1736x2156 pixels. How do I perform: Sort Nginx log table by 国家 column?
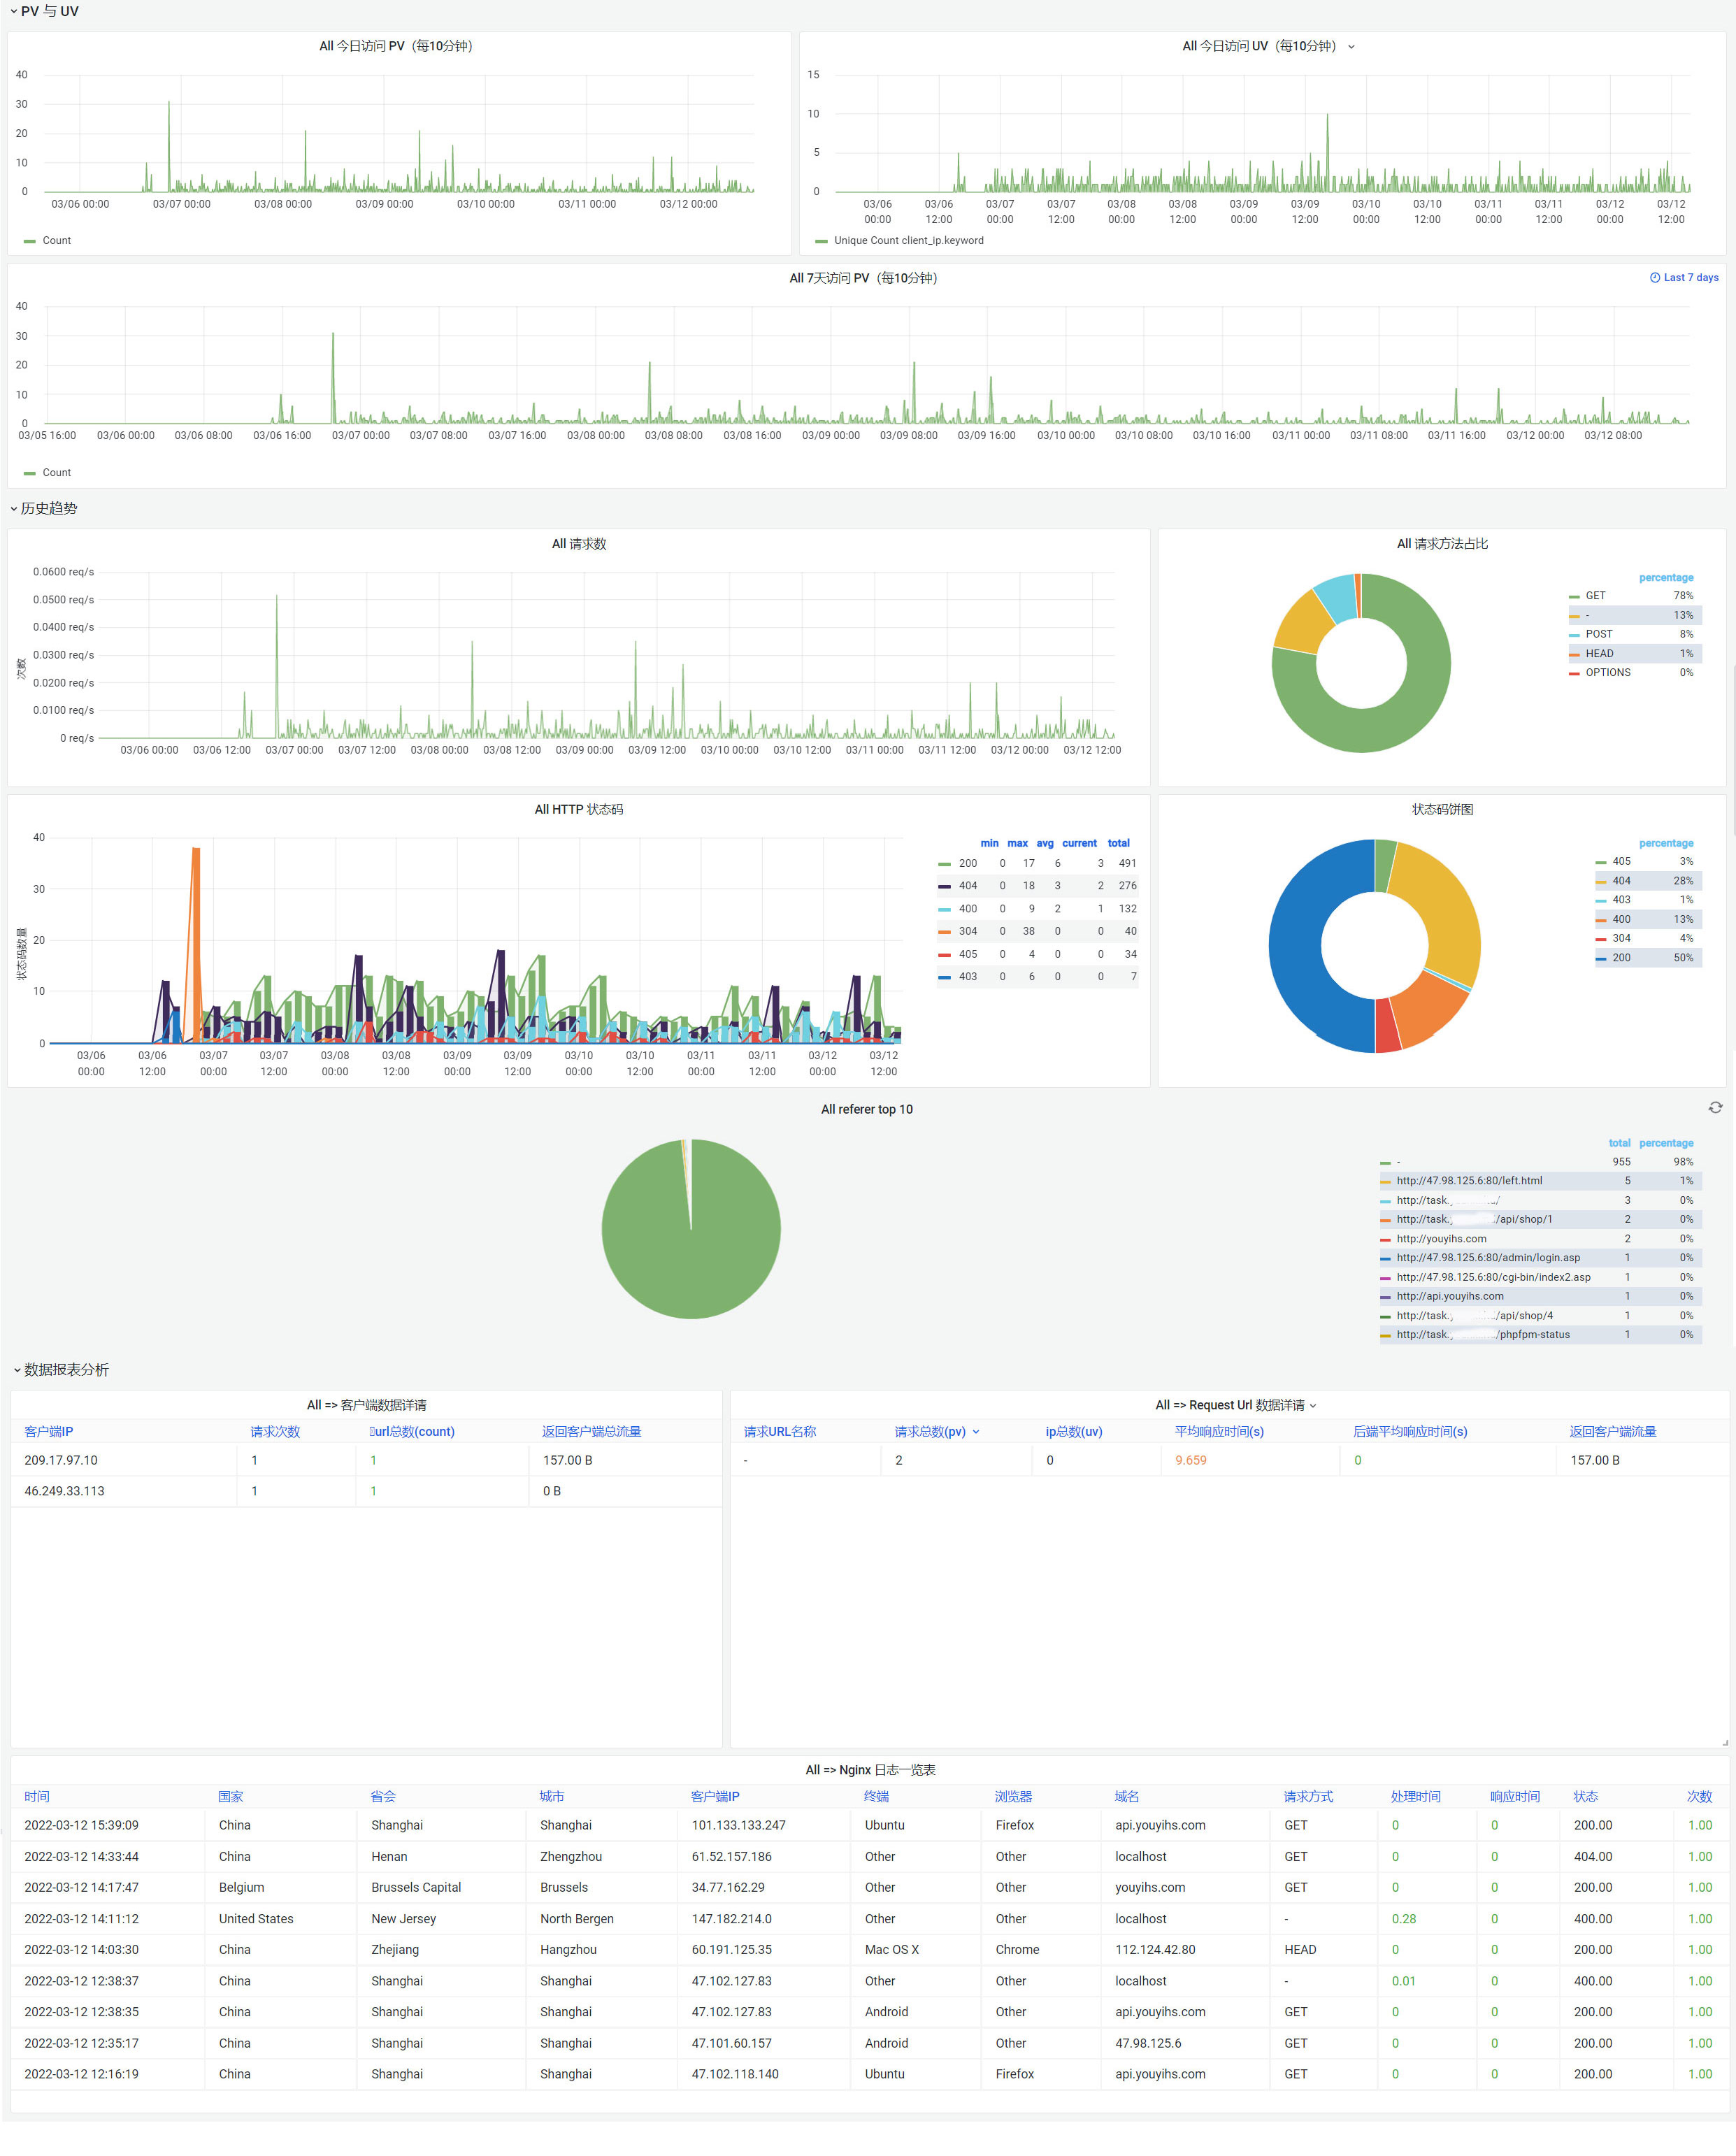(231, 1796)
